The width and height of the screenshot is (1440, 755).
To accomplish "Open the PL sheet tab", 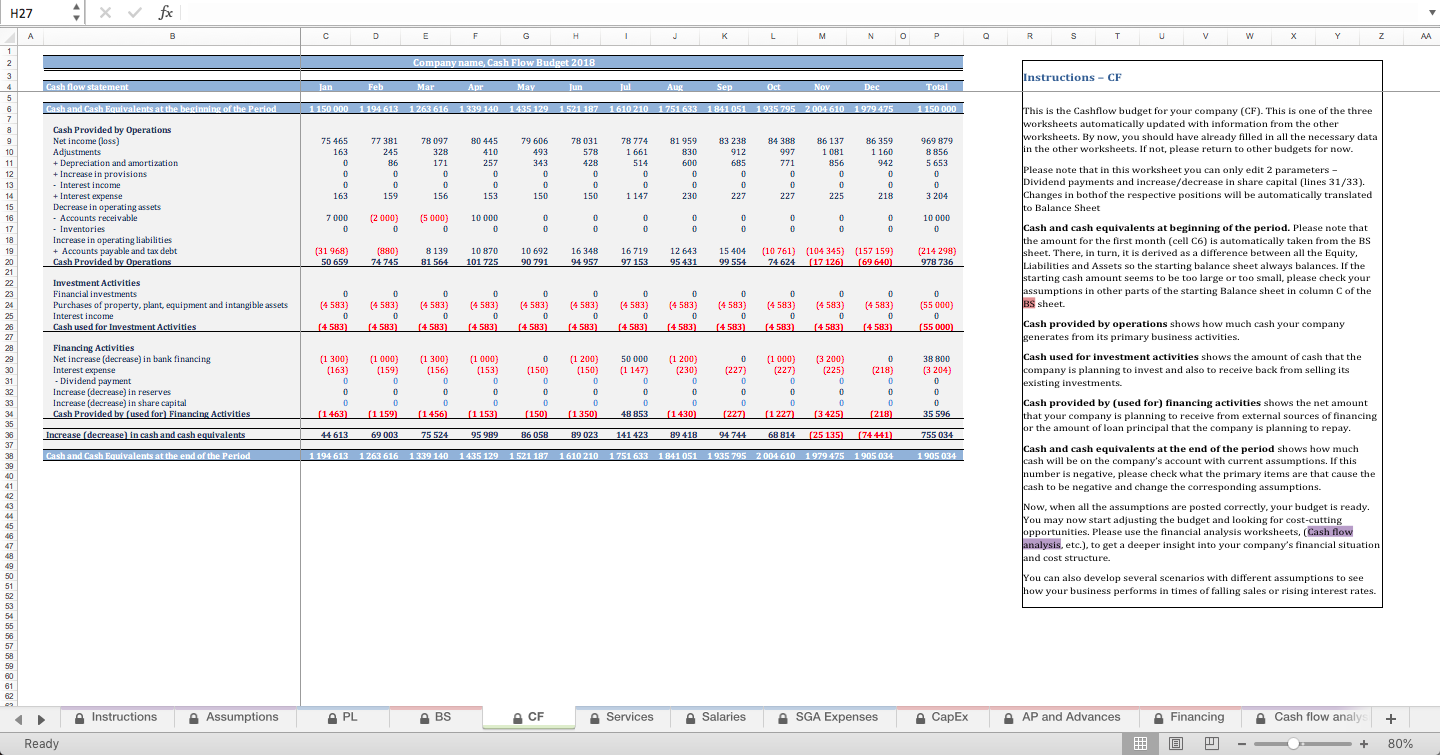I will [341, 717].
